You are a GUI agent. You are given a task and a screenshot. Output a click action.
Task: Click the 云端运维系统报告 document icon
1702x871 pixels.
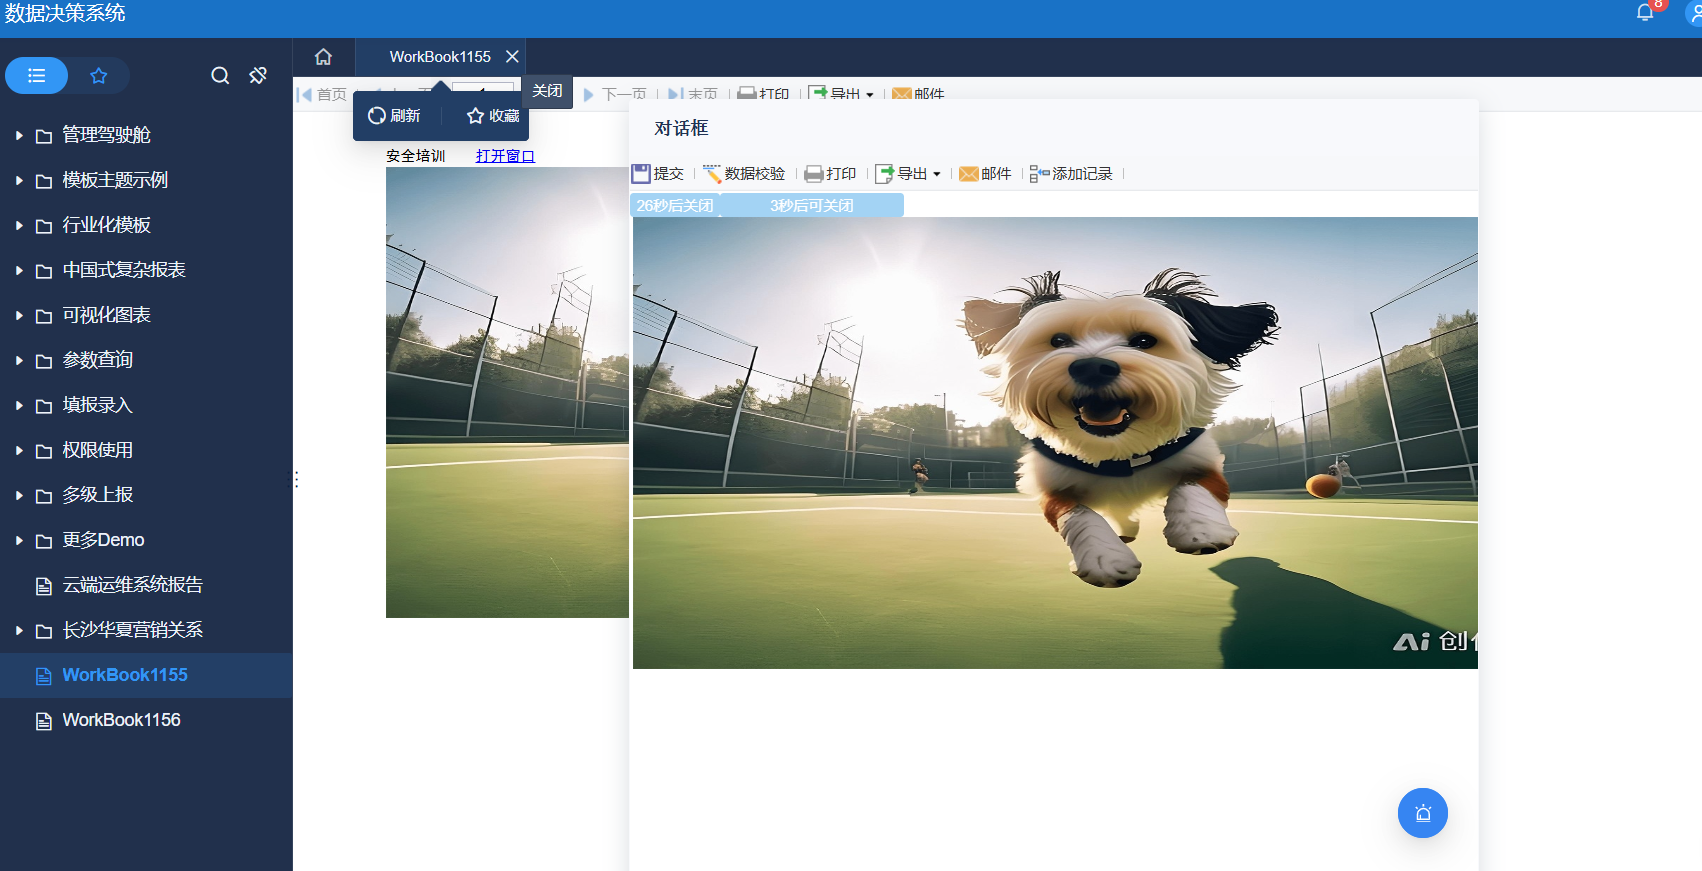coord(44,586)
